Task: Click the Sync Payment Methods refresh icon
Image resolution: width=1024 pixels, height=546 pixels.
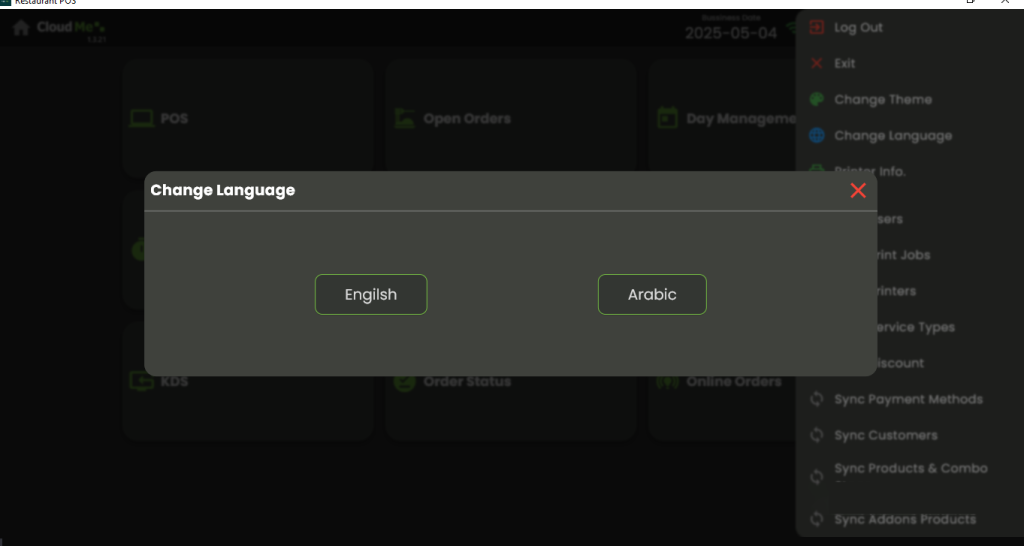Action: pyautogui.click(x=817, y=400)
